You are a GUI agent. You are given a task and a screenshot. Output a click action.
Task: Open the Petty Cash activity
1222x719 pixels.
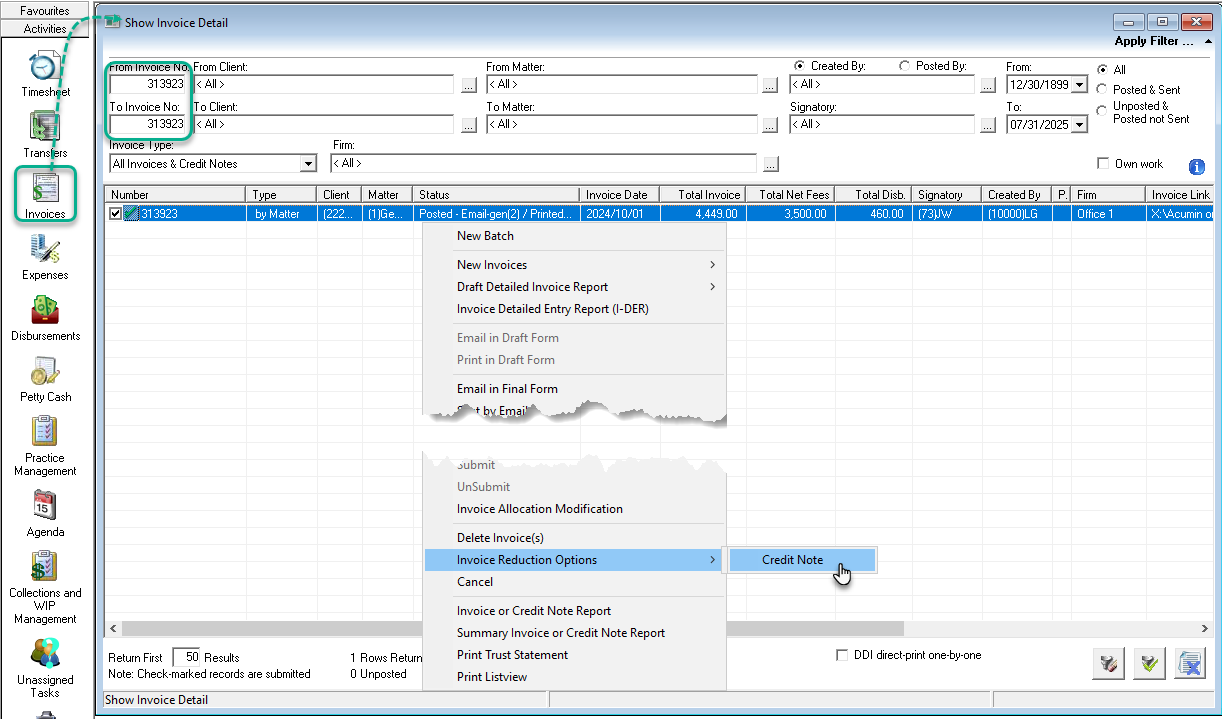tap(45, 378)
